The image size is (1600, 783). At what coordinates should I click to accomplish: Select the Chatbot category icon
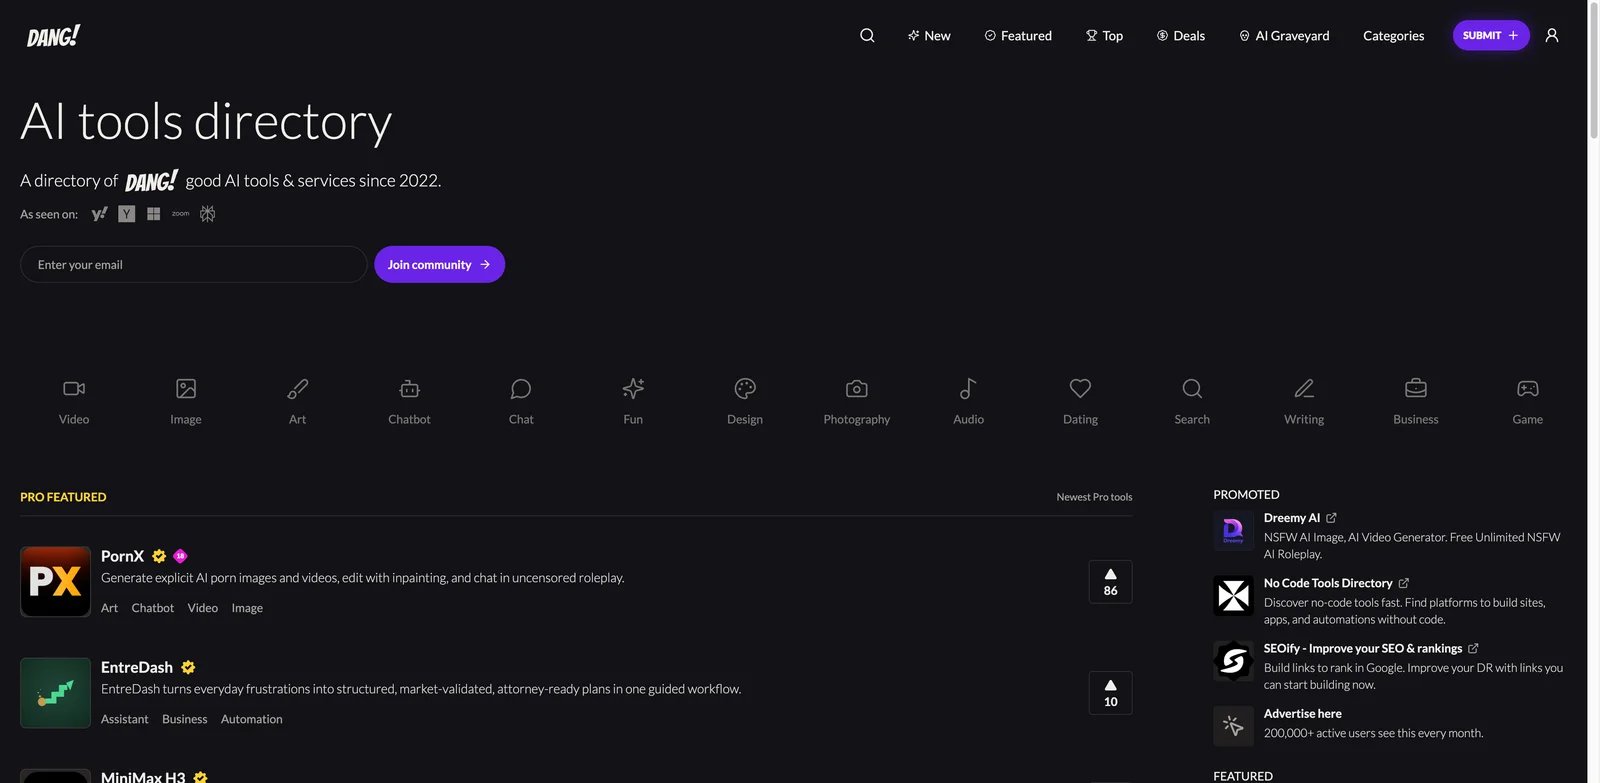click(410, 388)
